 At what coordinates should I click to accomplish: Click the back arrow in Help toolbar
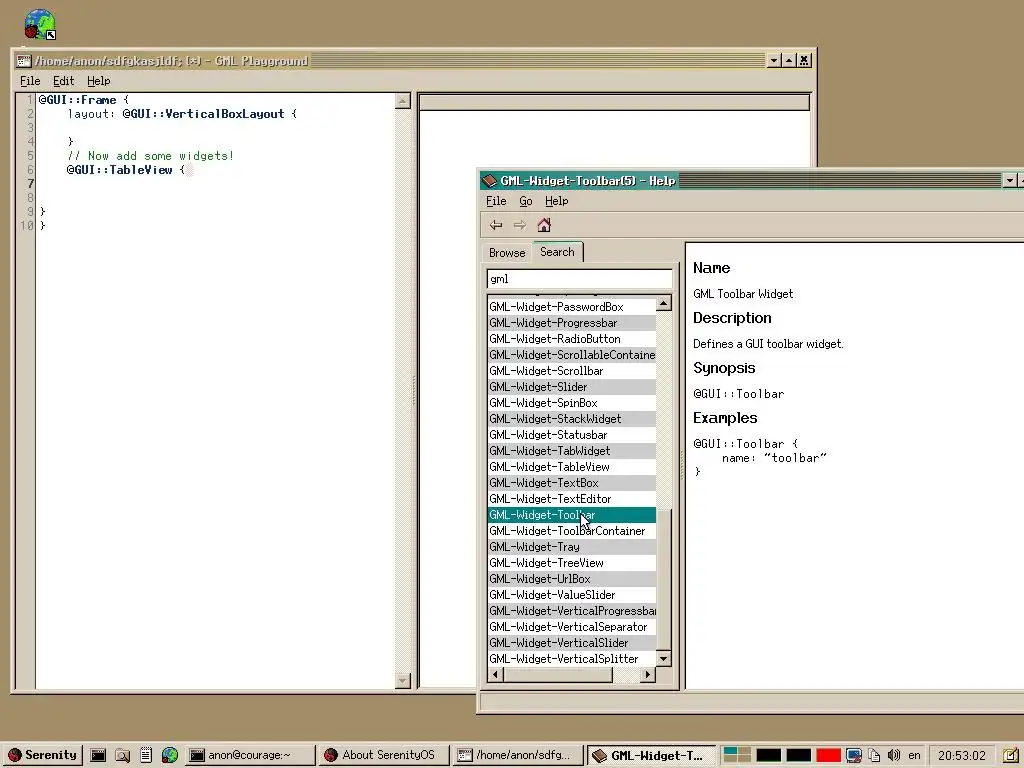pos(496,225)
